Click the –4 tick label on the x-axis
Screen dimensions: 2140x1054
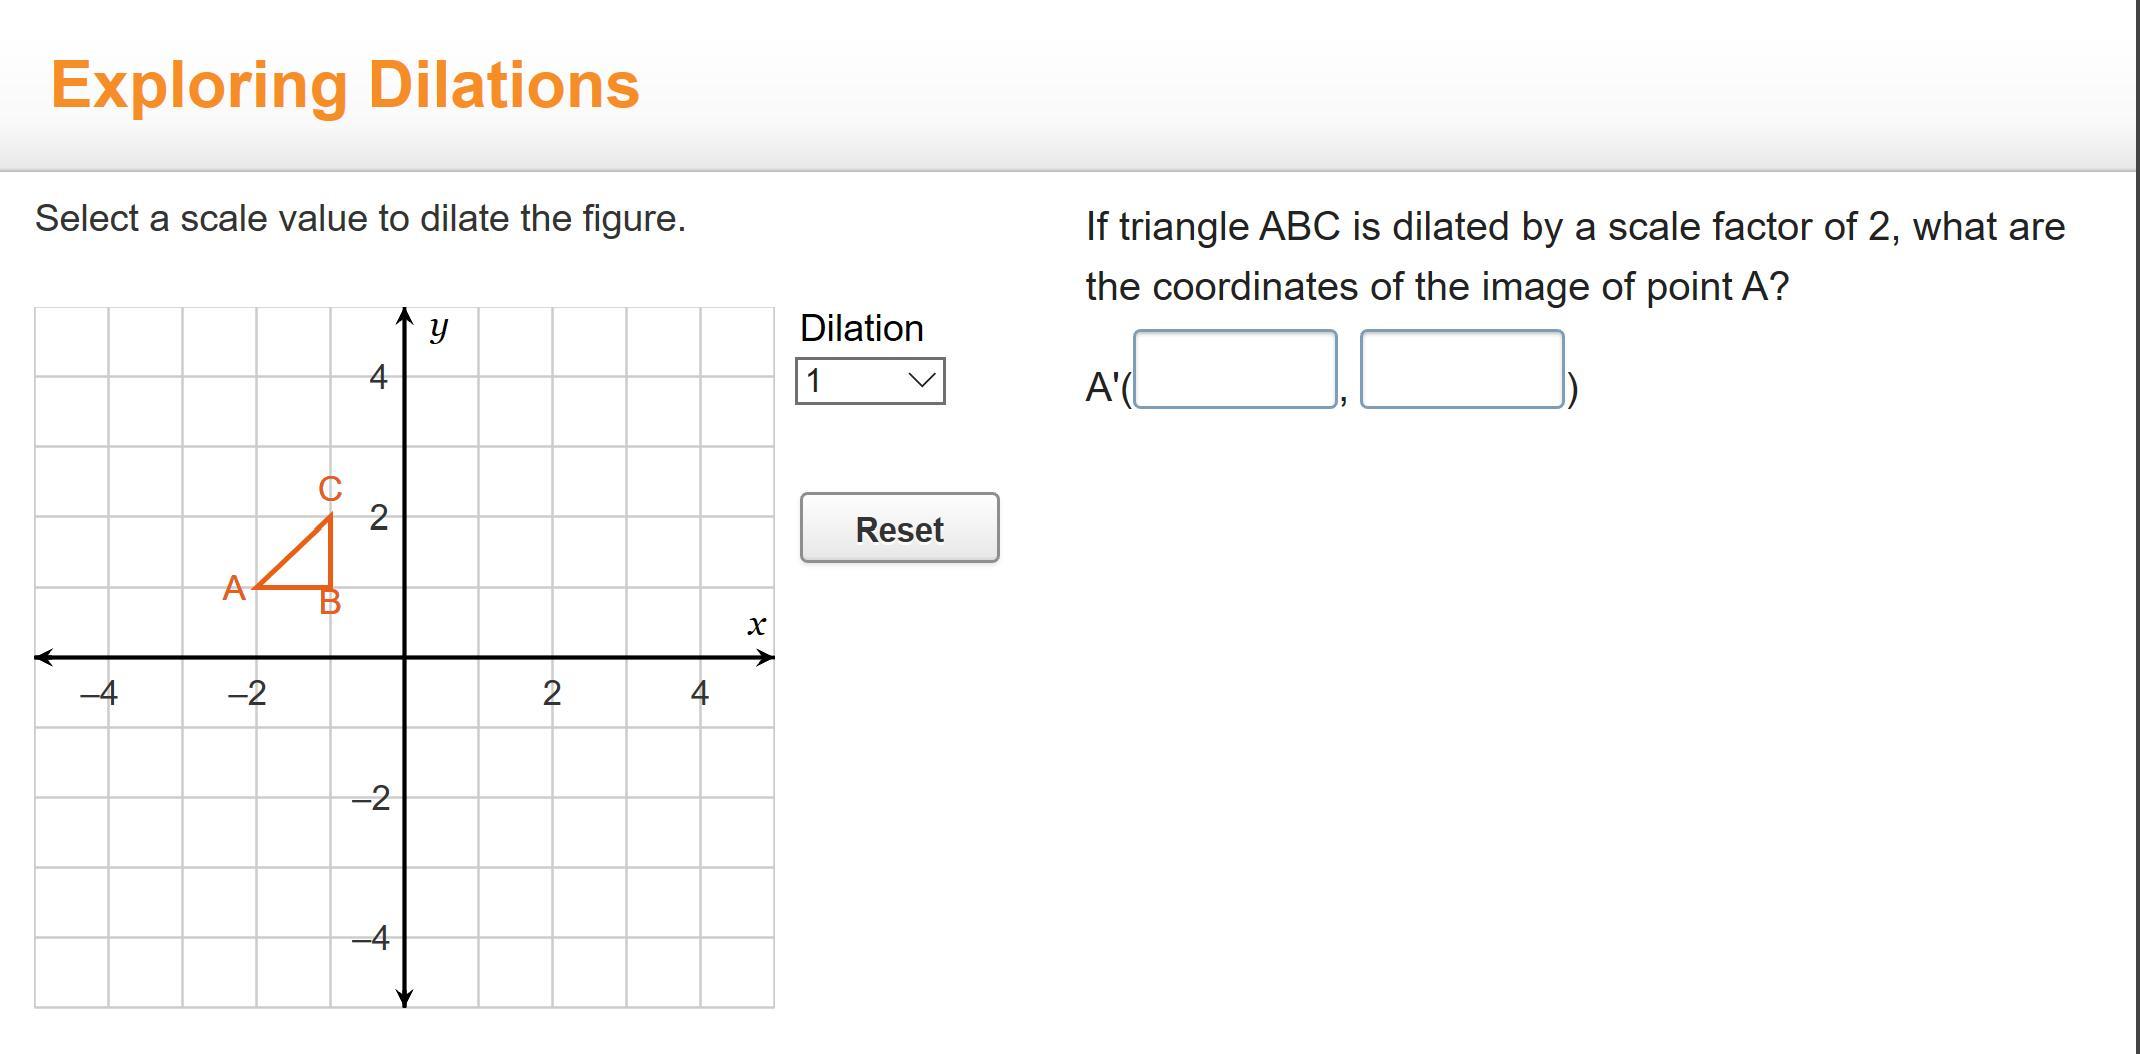99,693
